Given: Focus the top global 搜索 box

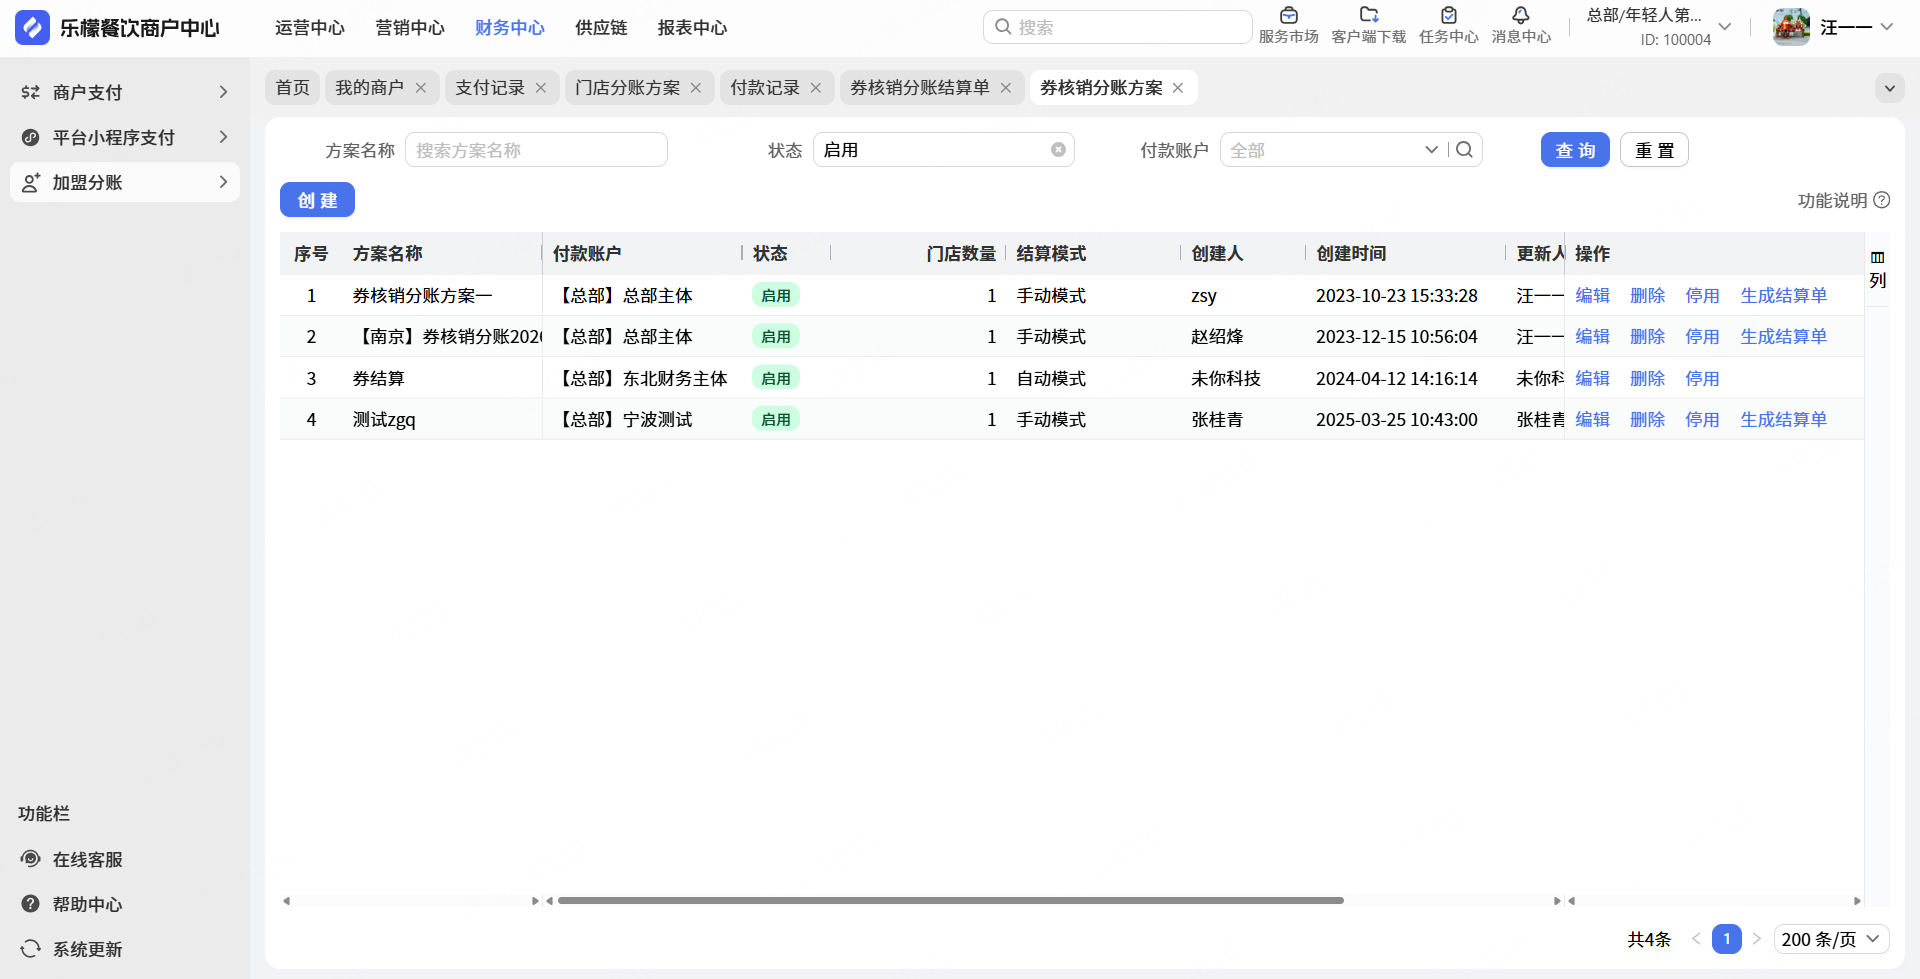Looking at the screenshot, I should (1117, 27).
